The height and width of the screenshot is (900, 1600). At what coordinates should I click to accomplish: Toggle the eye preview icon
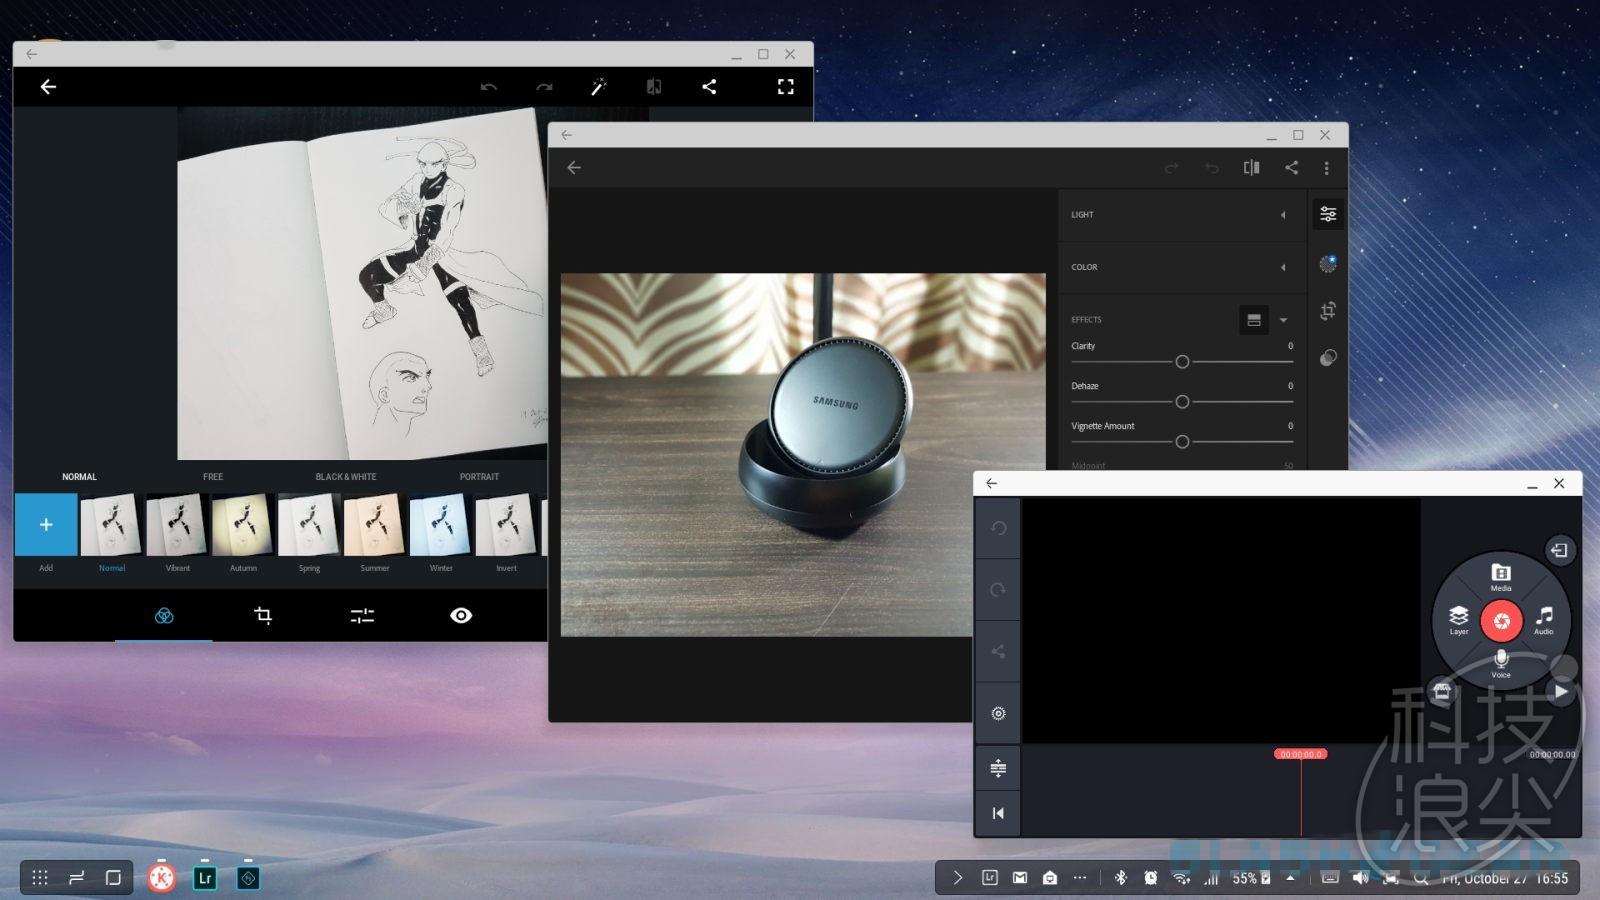click(461, 615)
